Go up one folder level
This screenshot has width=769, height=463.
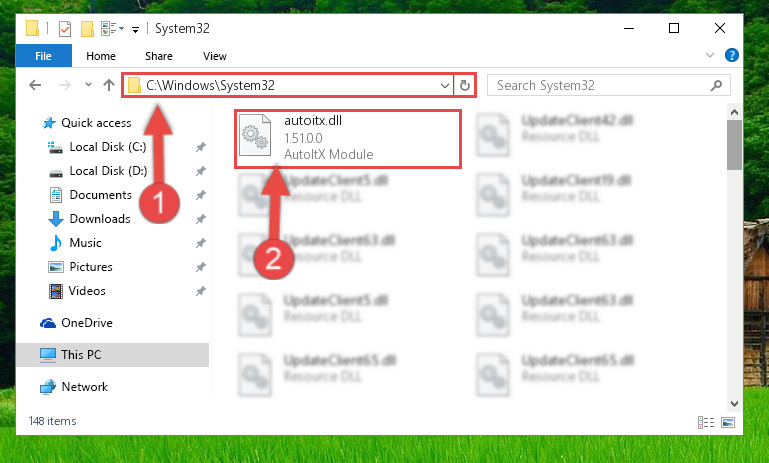click(x=109, y=85)
